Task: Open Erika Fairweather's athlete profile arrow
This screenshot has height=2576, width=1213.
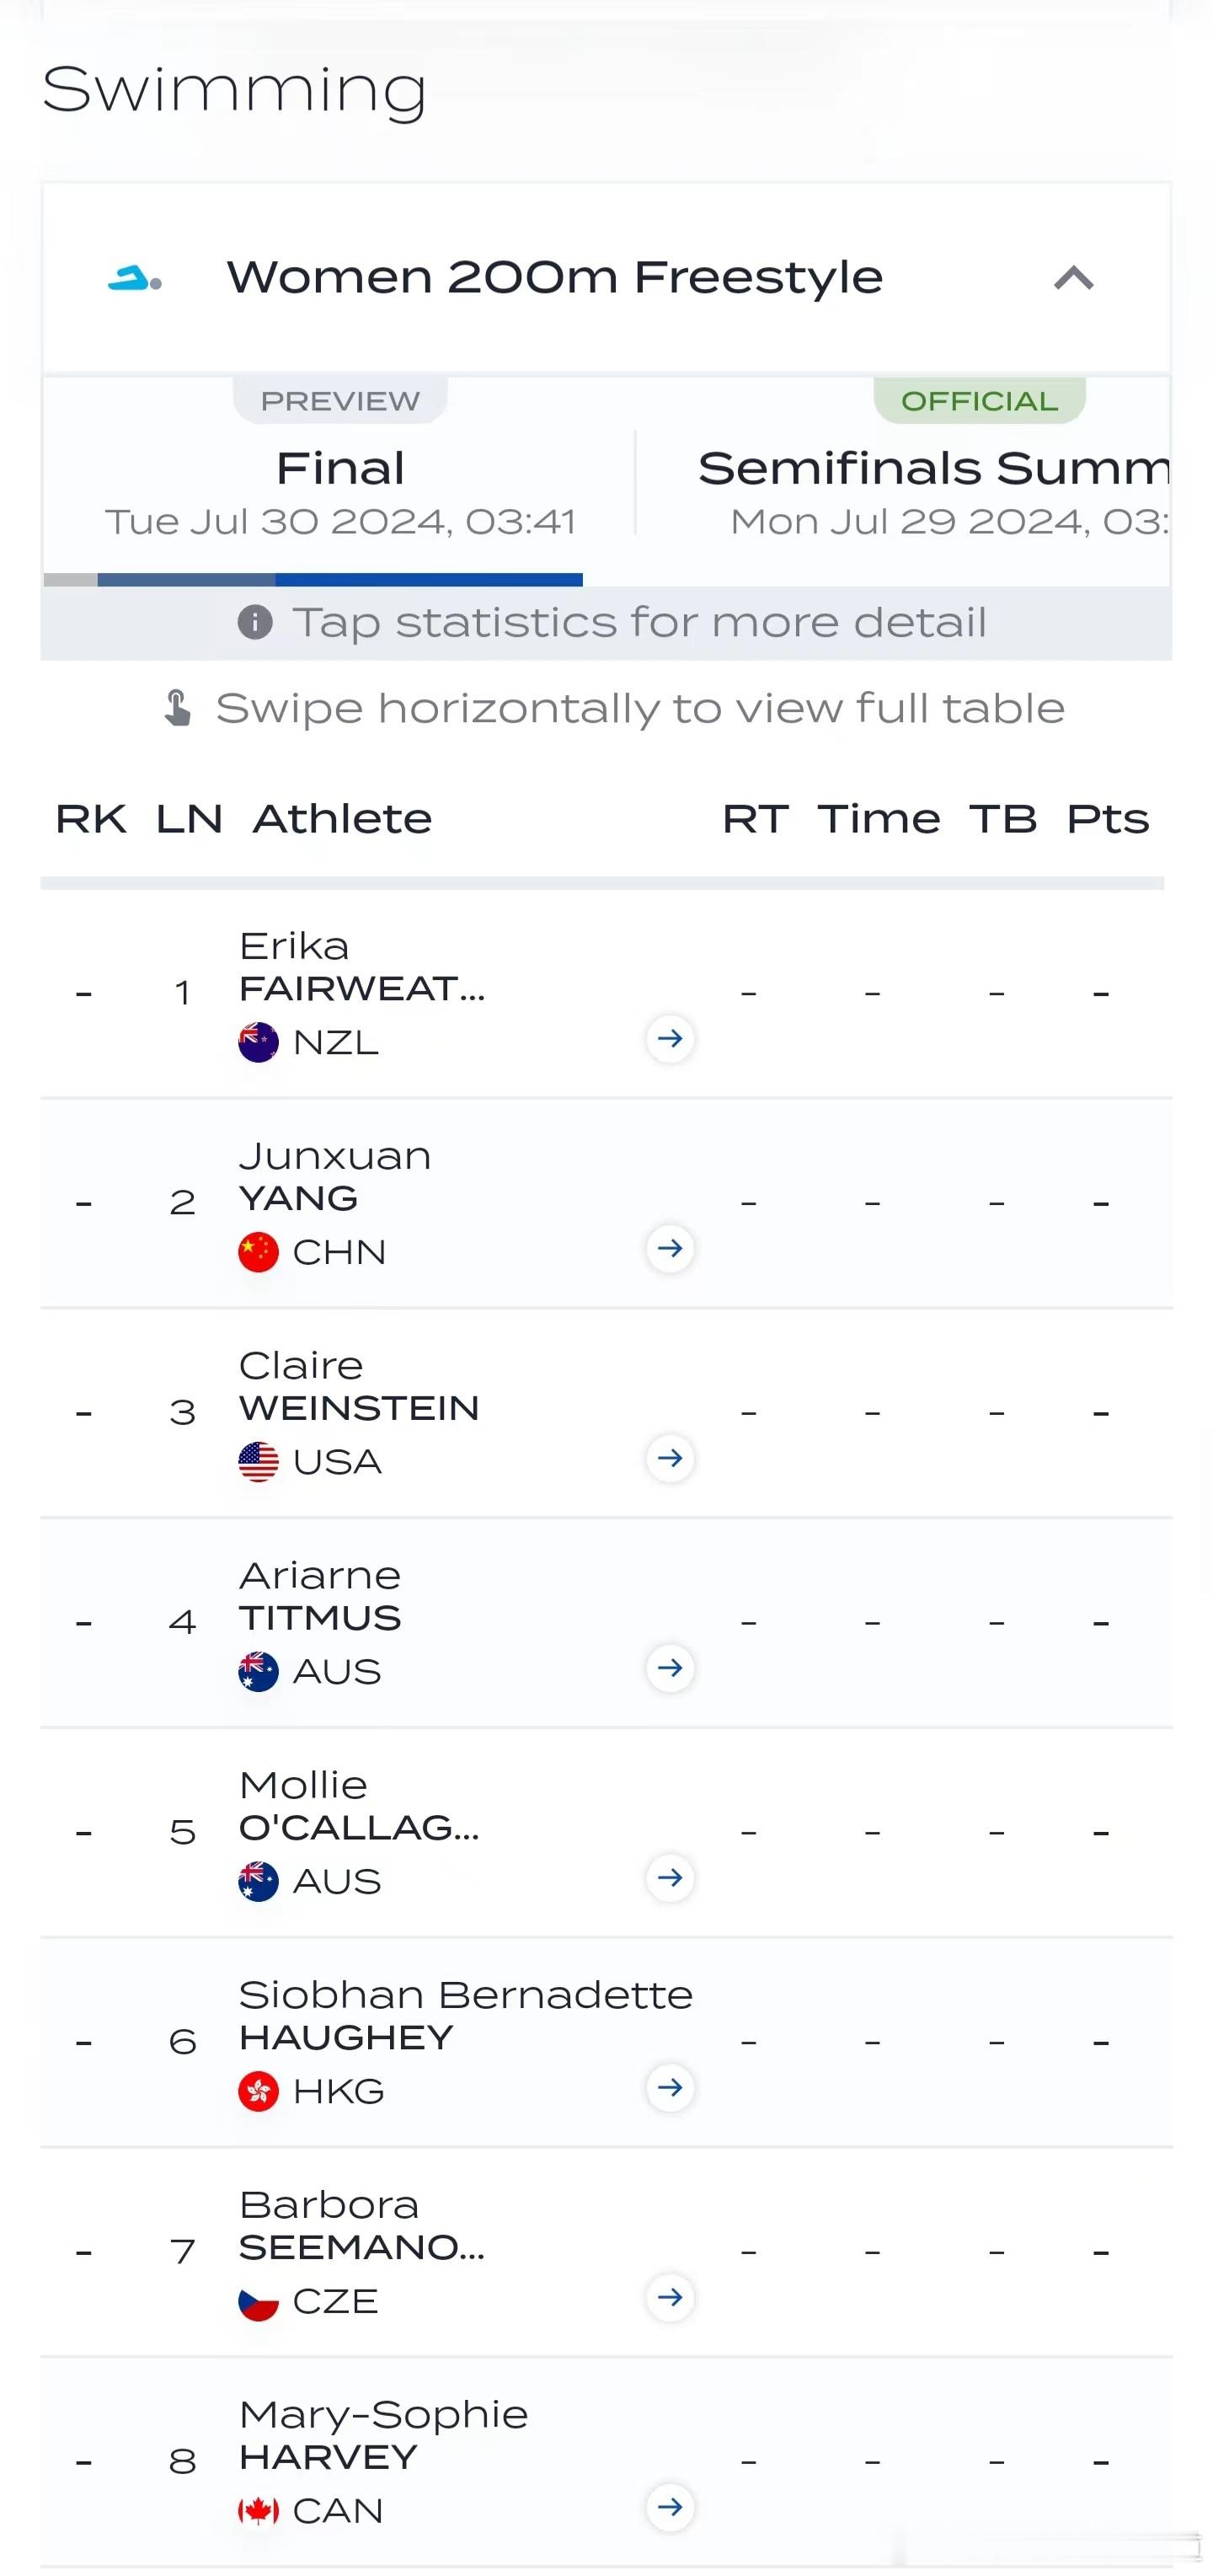Action: [x=670, y=1038]
